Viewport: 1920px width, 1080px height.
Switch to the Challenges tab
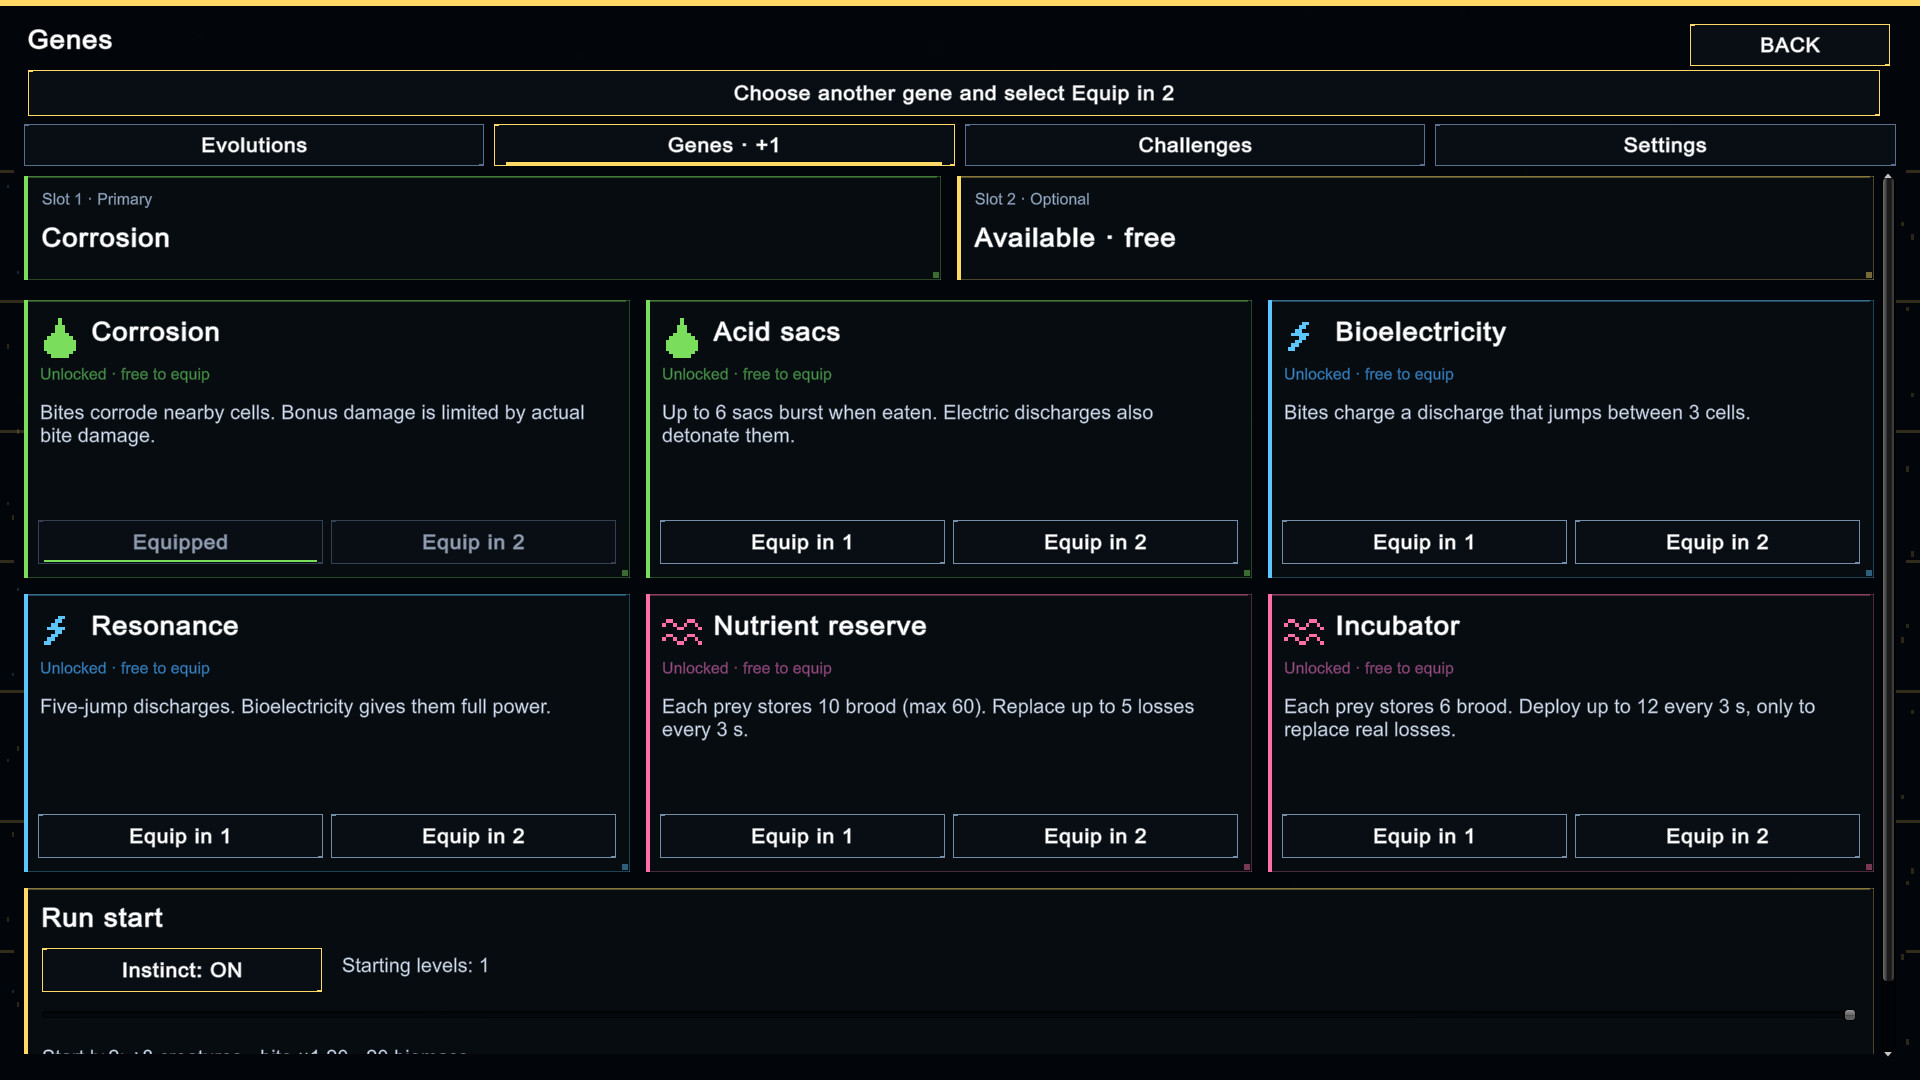click(1195, 145)
